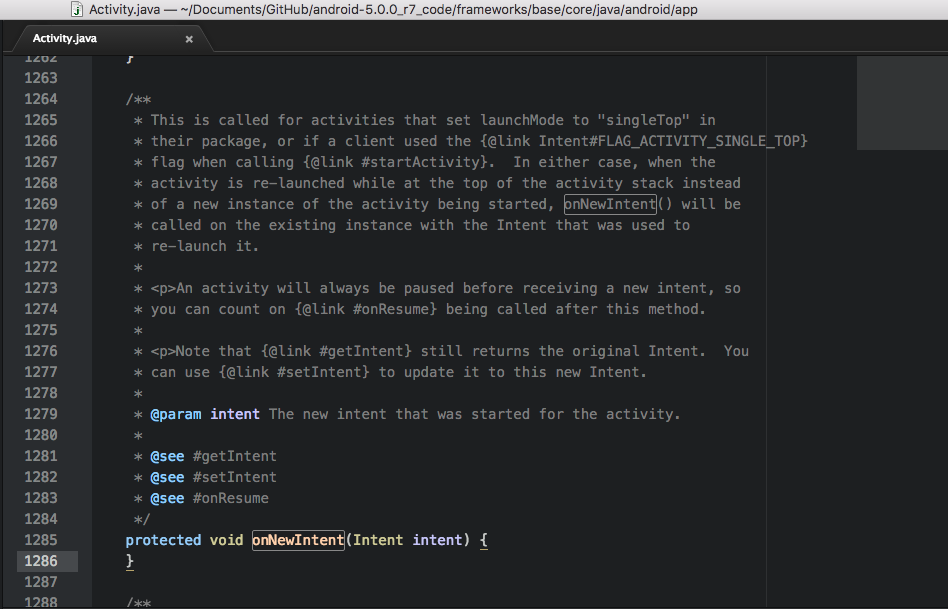Click the Java file icon in title bar

pyautogui.click(x=77, y=9)
